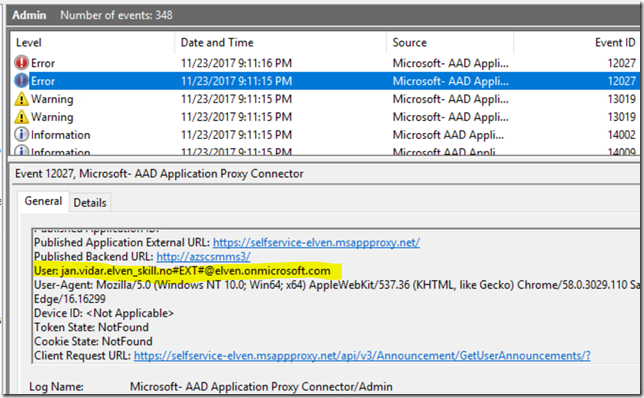Click Source cell of 9:11:16 PM error
Image resolution: width=644 pixels, height=398 pixels.
(x=451, y=63)
